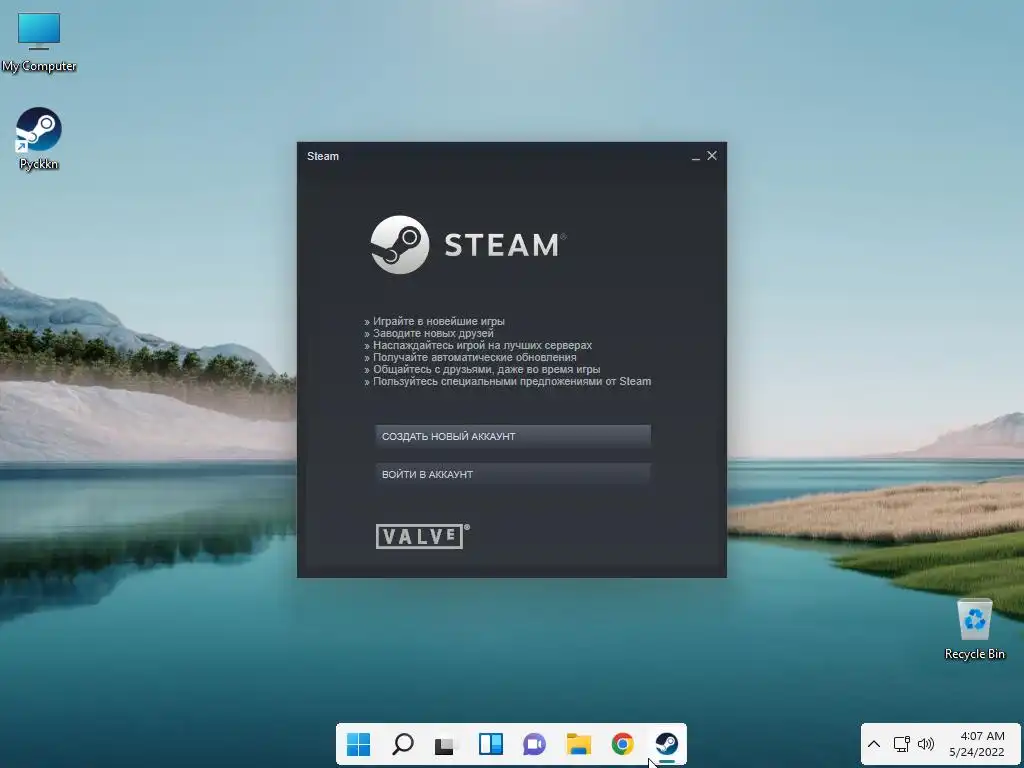Launch the Chat app from taskbar
1024x768 pixels.
[x=534, y=744]
